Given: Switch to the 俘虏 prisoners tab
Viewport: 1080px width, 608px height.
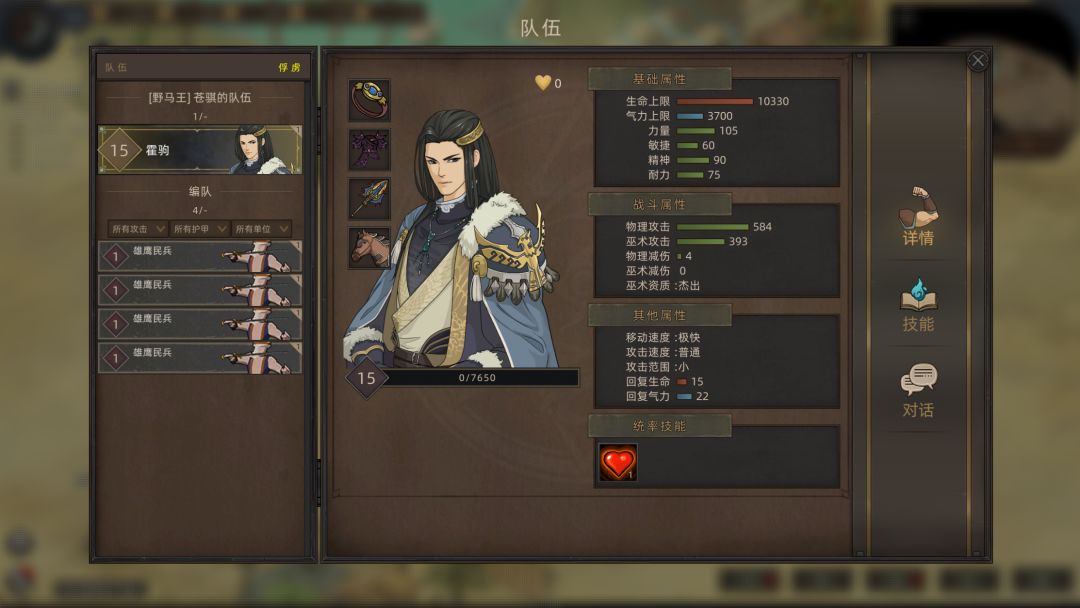Looking at the screenshot, I should click(x=289, y=67).
